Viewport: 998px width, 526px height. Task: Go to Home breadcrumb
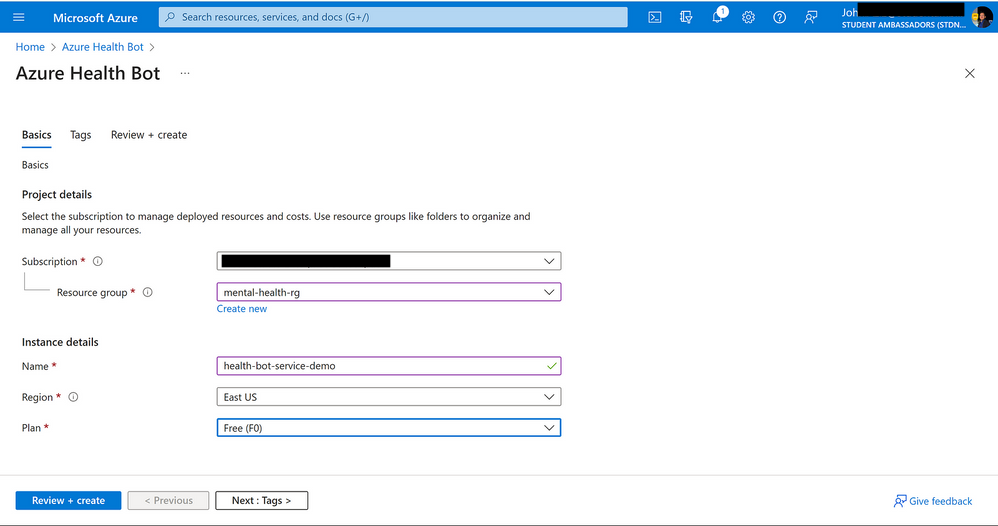click(30, 47)
